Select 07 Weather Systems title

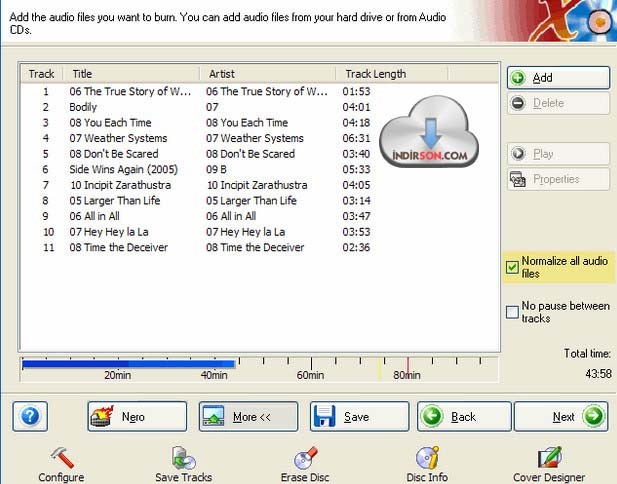click(x=118, y=139)
